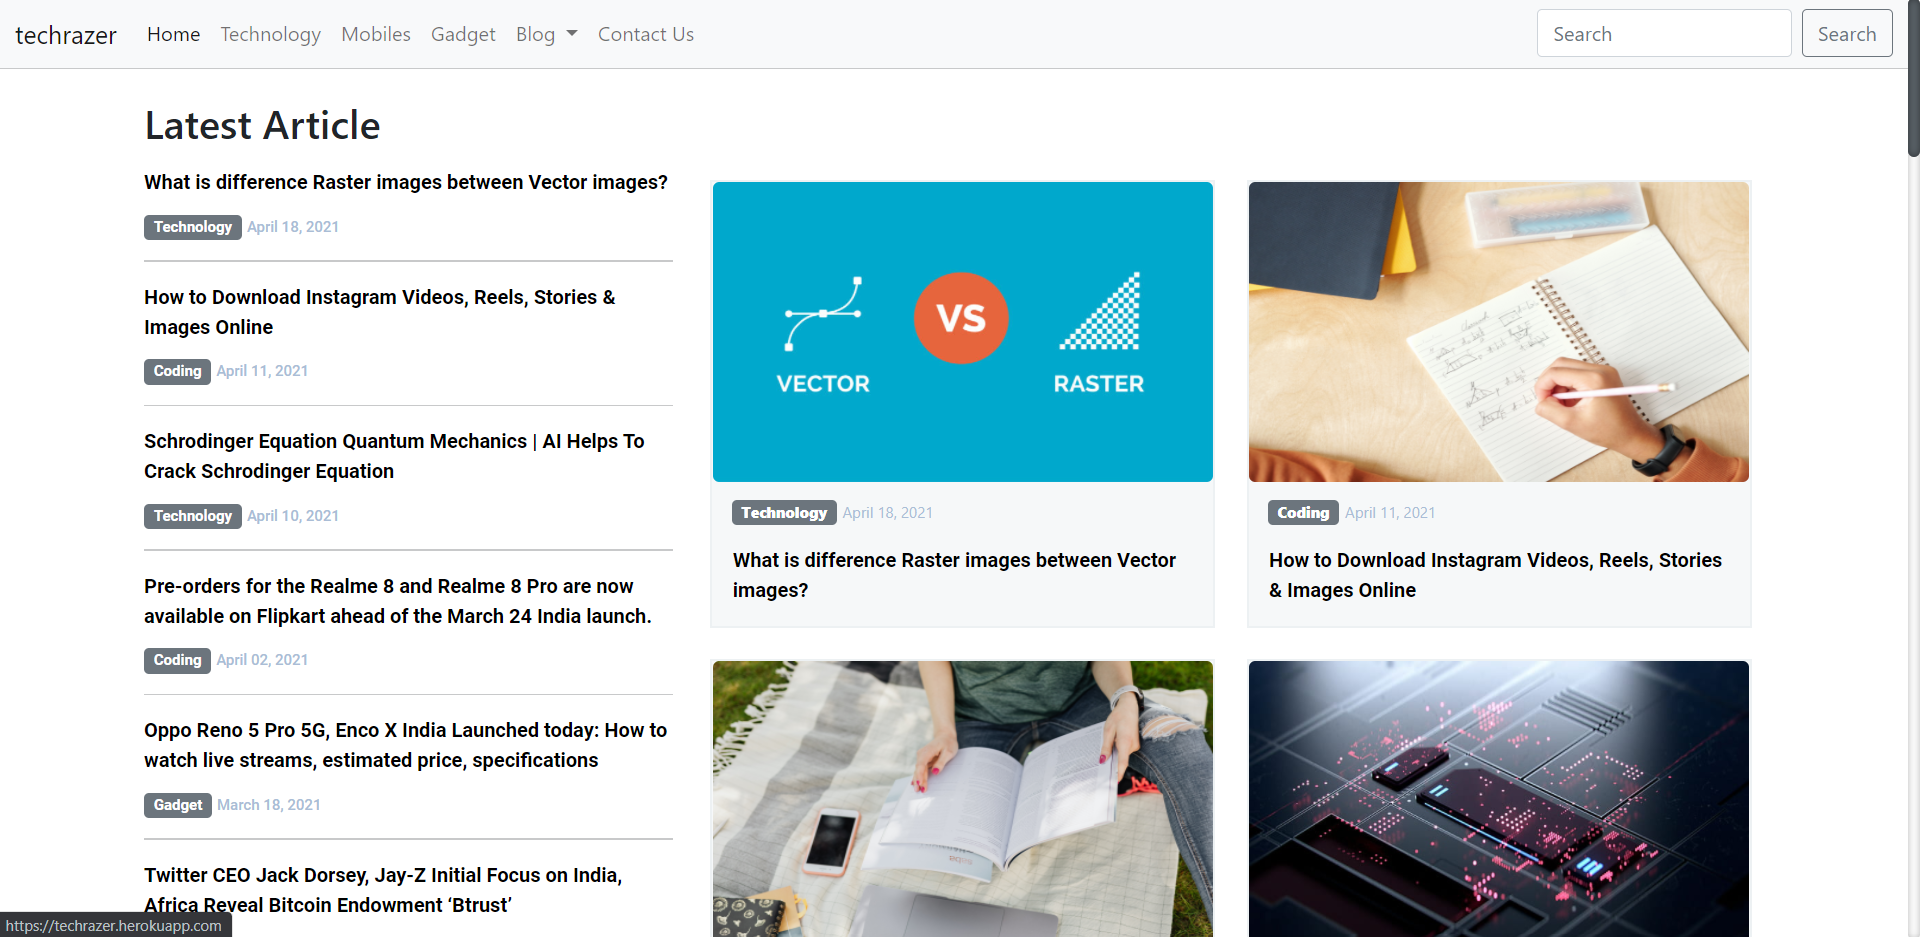Focus the Search input field
The image size is (1920, 937).
tap(1664, 33)
